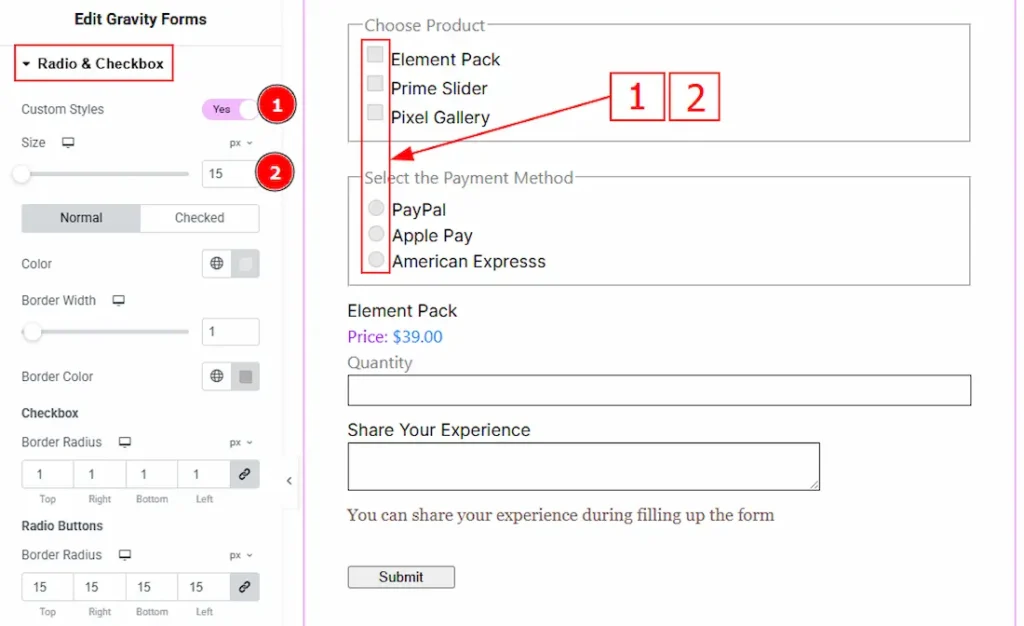Click the Size slider handle
This screenshot has width=1024, height=626.
point(20,173)
